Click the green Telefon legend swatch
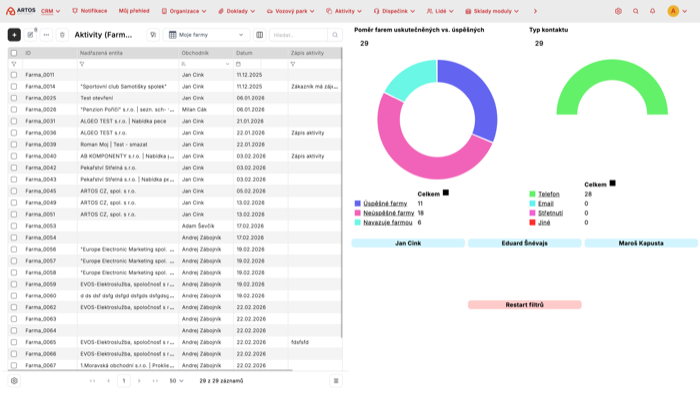 click(x=532, y=194)
